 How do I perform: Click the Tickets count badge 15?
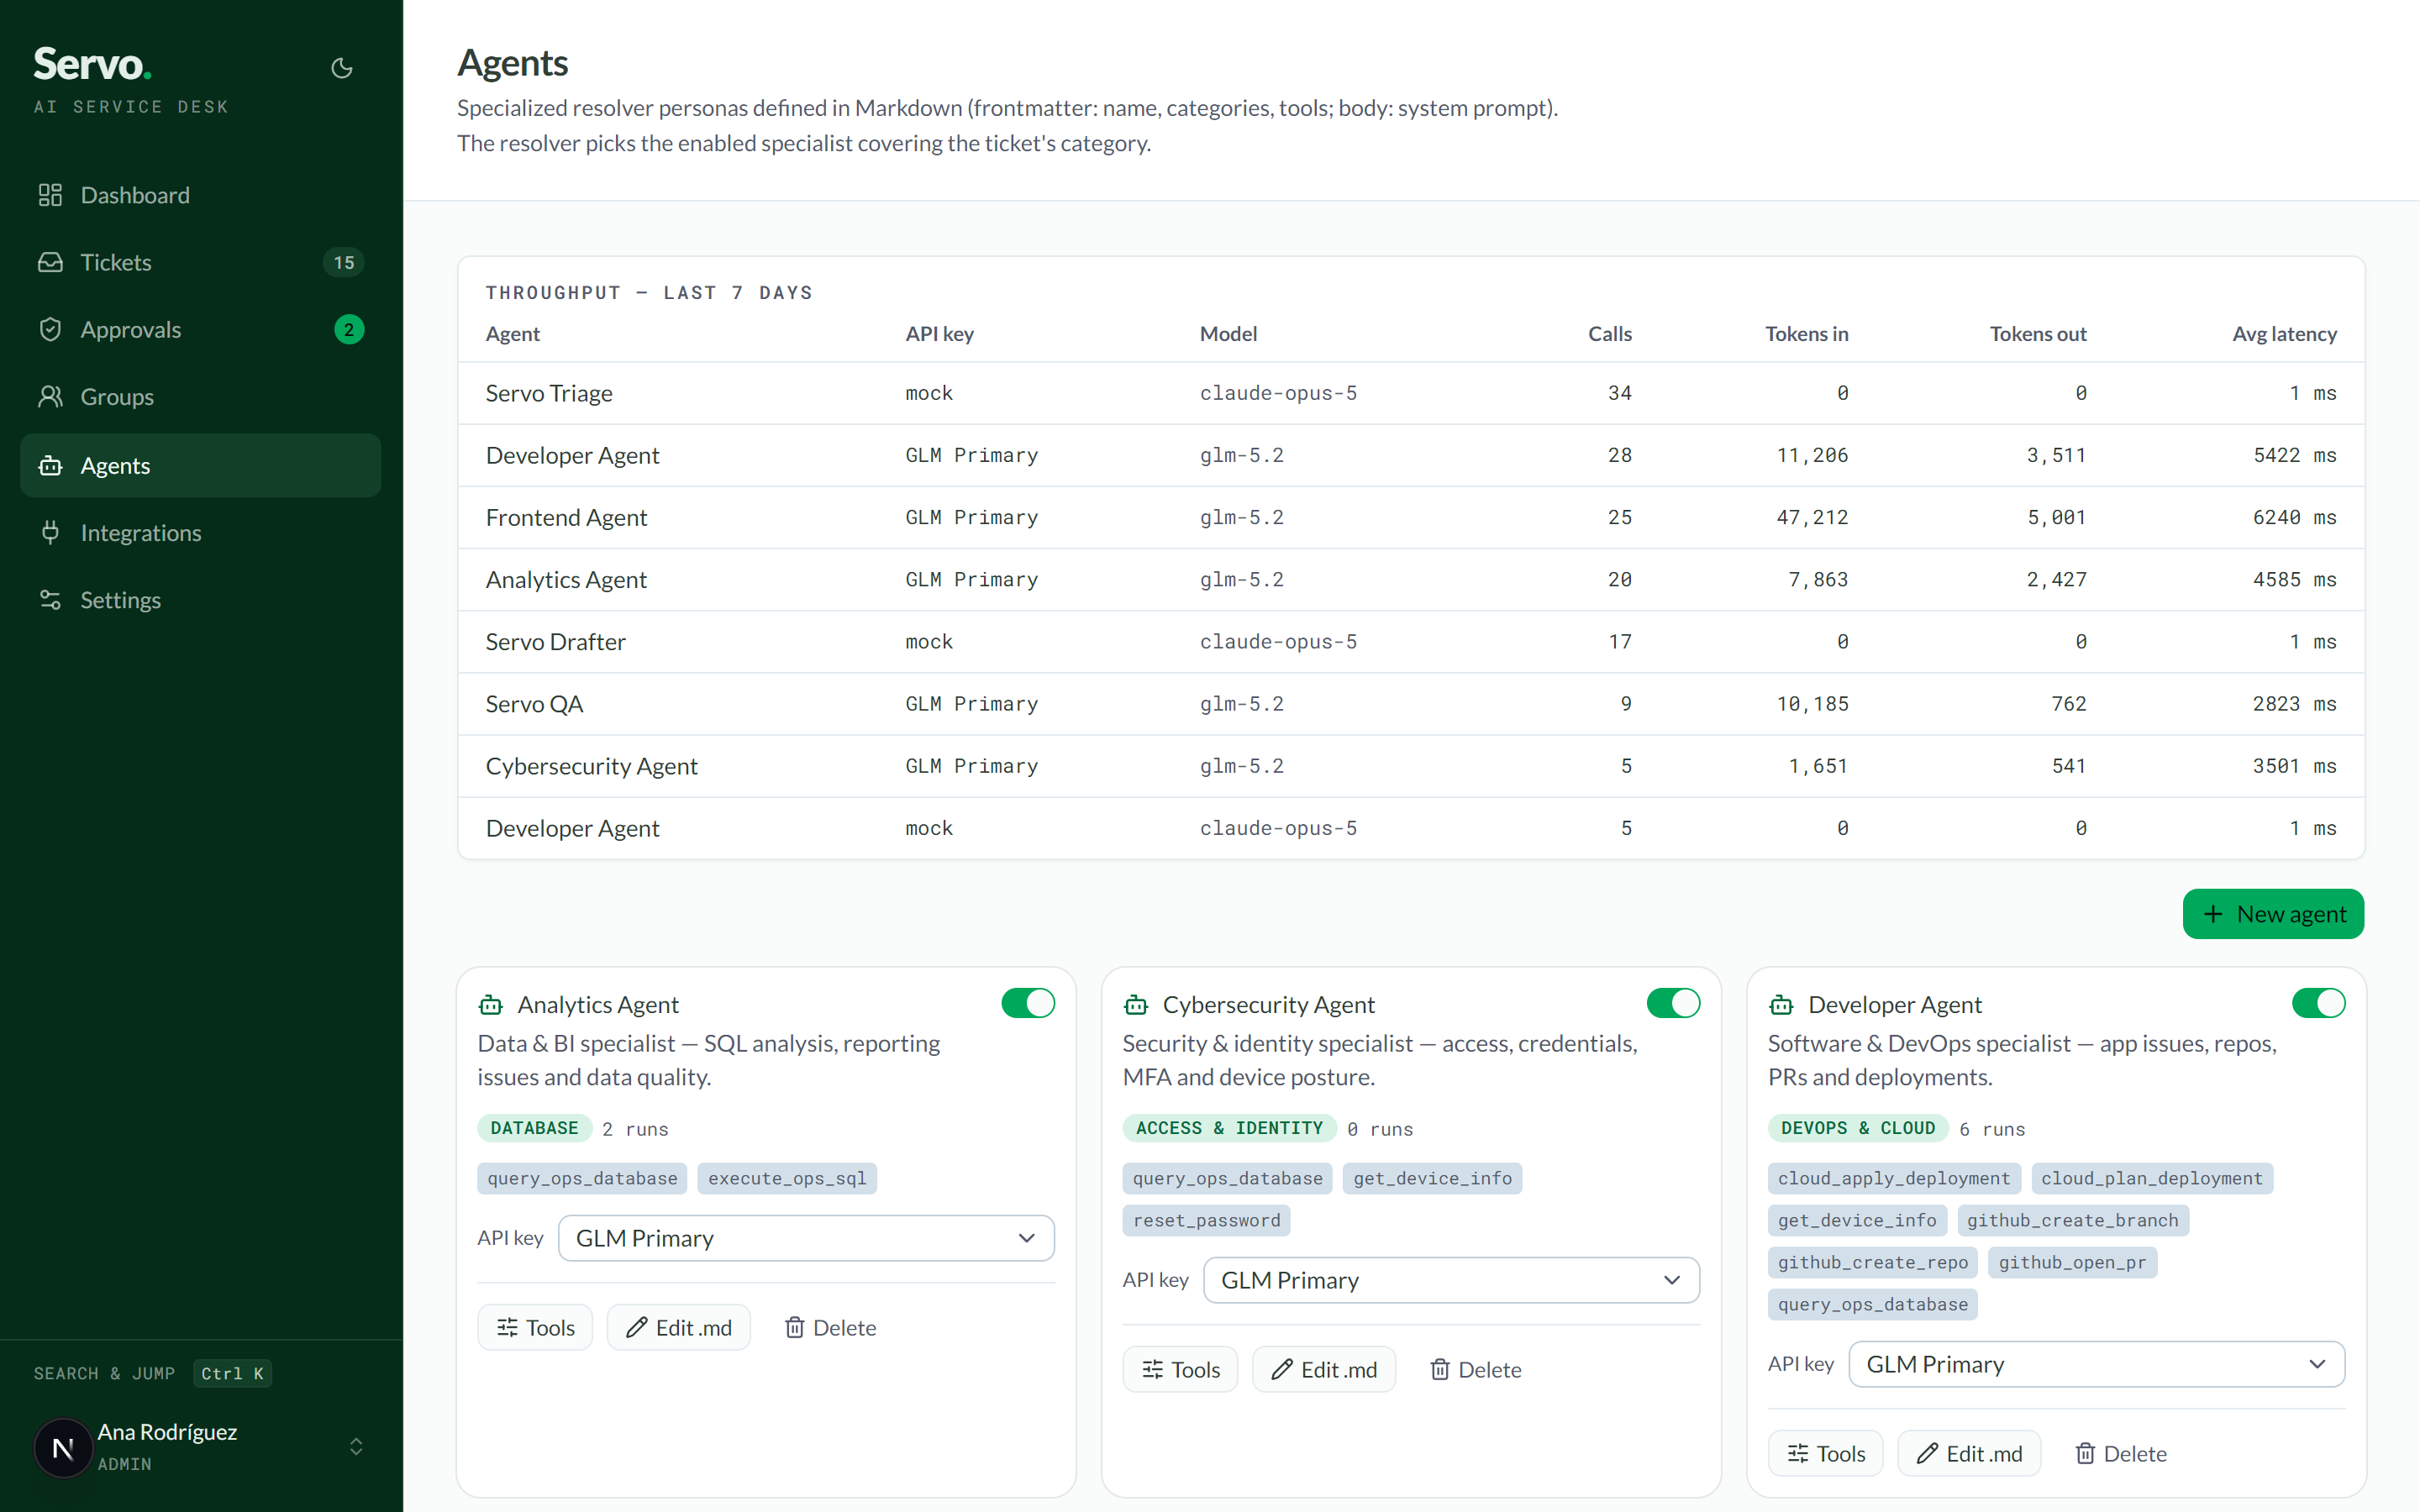tap(344, 262)
